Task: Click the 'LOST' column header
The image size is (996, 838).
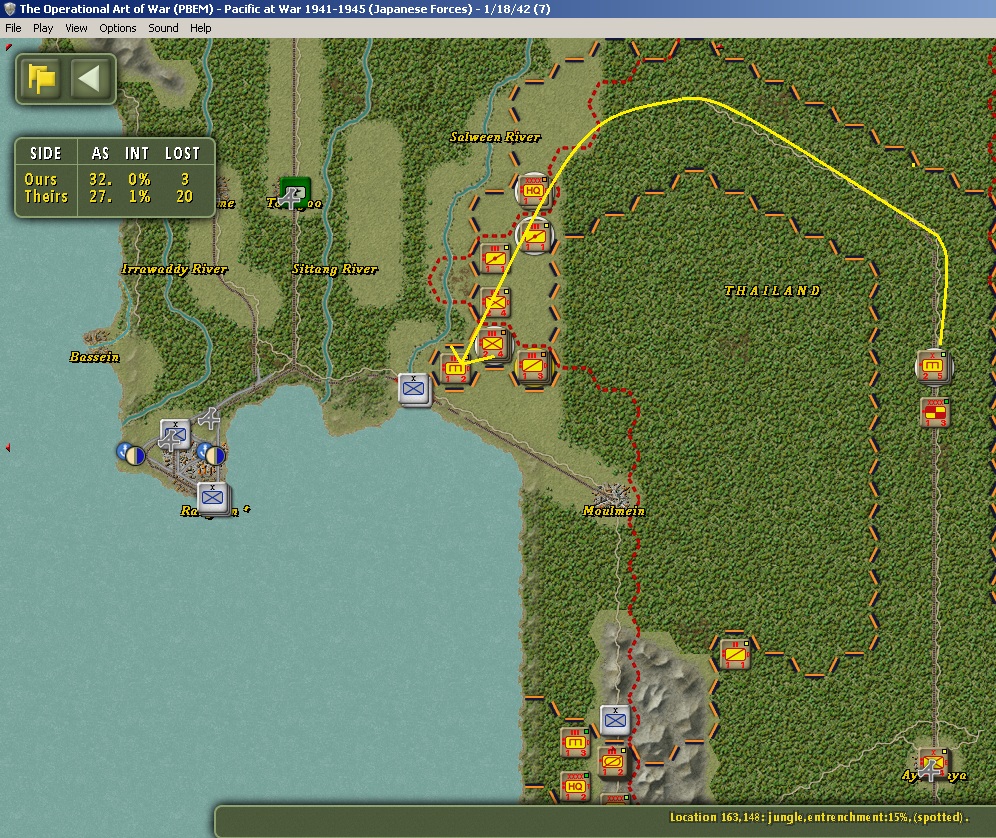Action: [182, 154]
